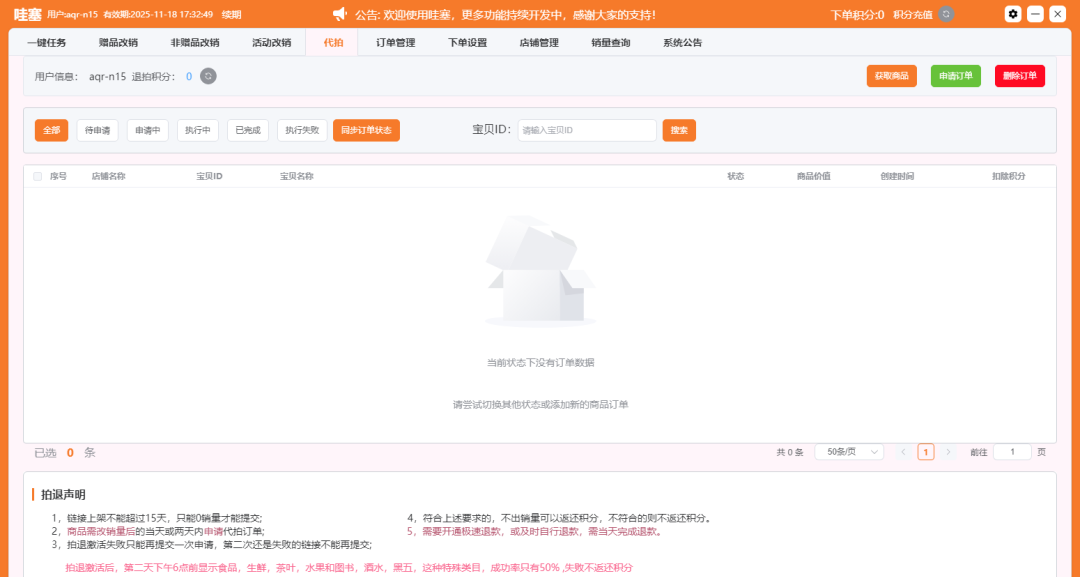This screenshot has height=577, width=1080.
Task: Click the empty box placeholder image
Action: point(540,272)
